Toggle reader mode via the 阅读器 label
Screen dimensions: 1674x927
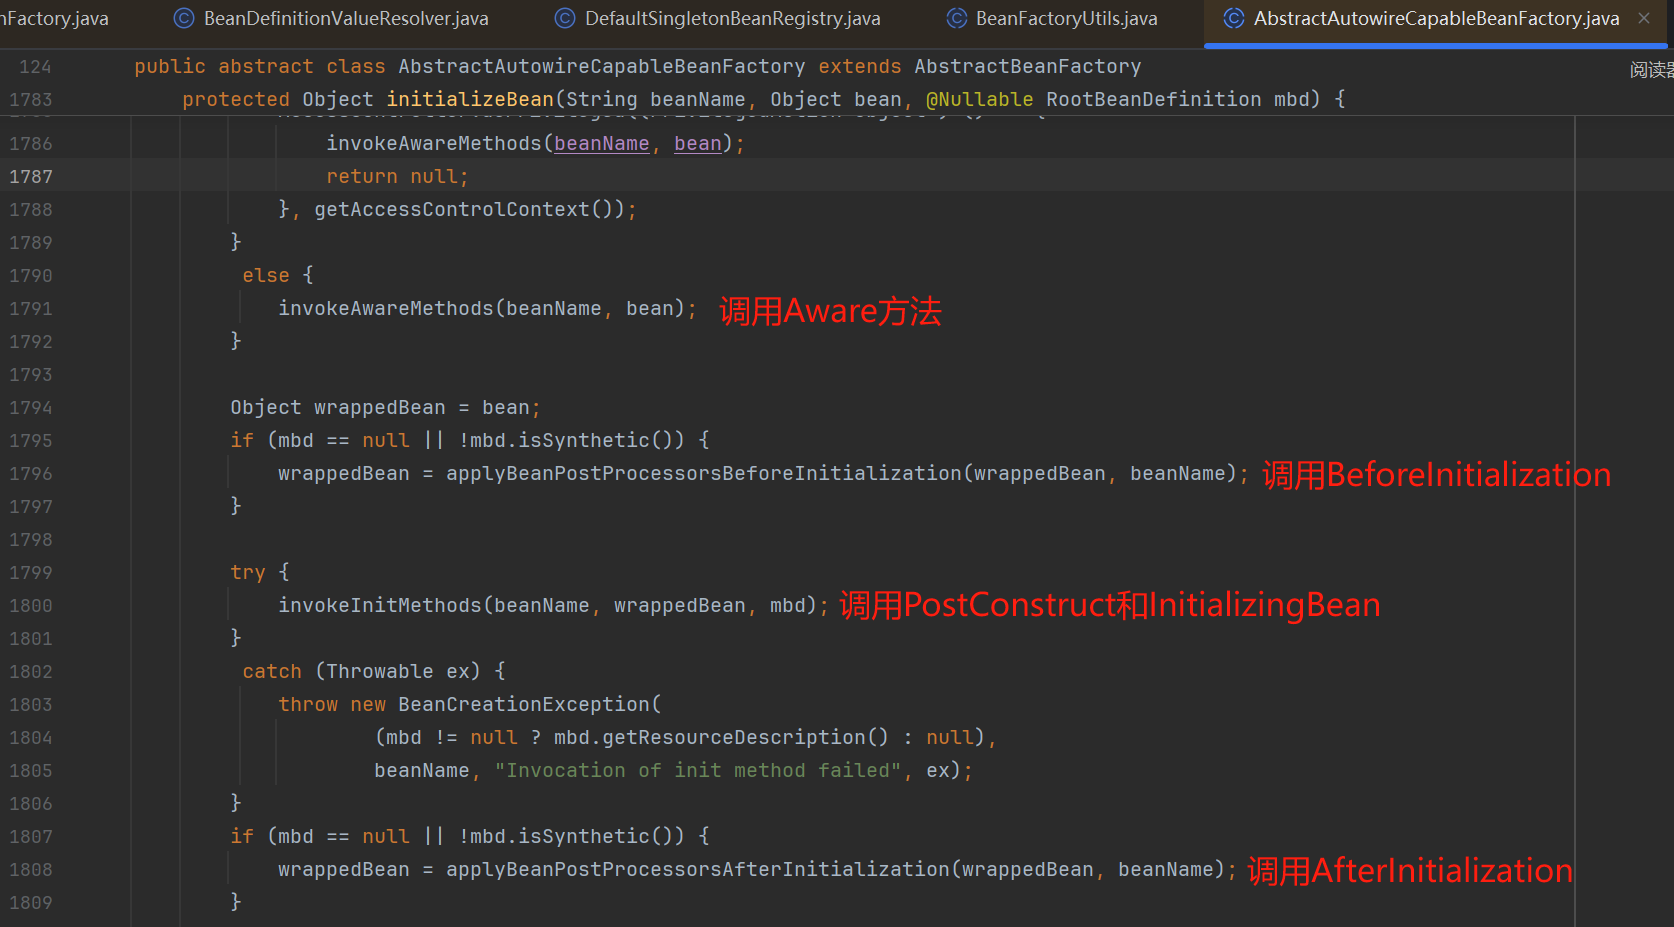point(1650,70)
